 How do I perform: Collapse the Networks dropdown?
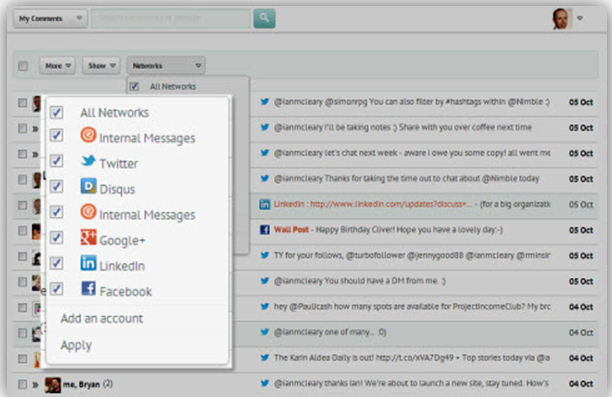(166, 66)
